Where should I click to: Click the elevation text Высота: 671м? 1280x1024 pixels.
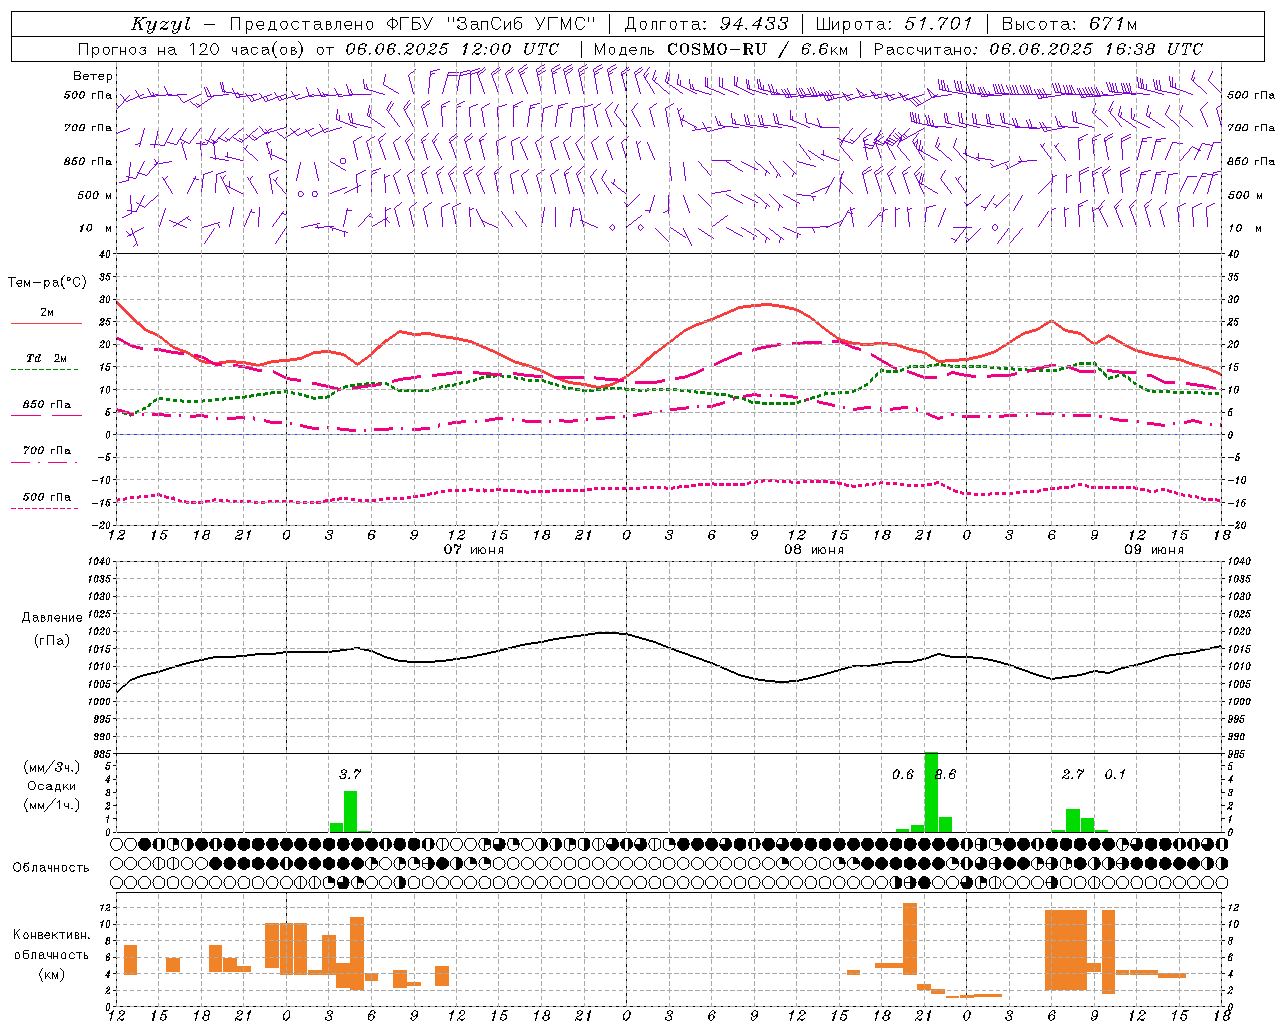point(1069,24)
